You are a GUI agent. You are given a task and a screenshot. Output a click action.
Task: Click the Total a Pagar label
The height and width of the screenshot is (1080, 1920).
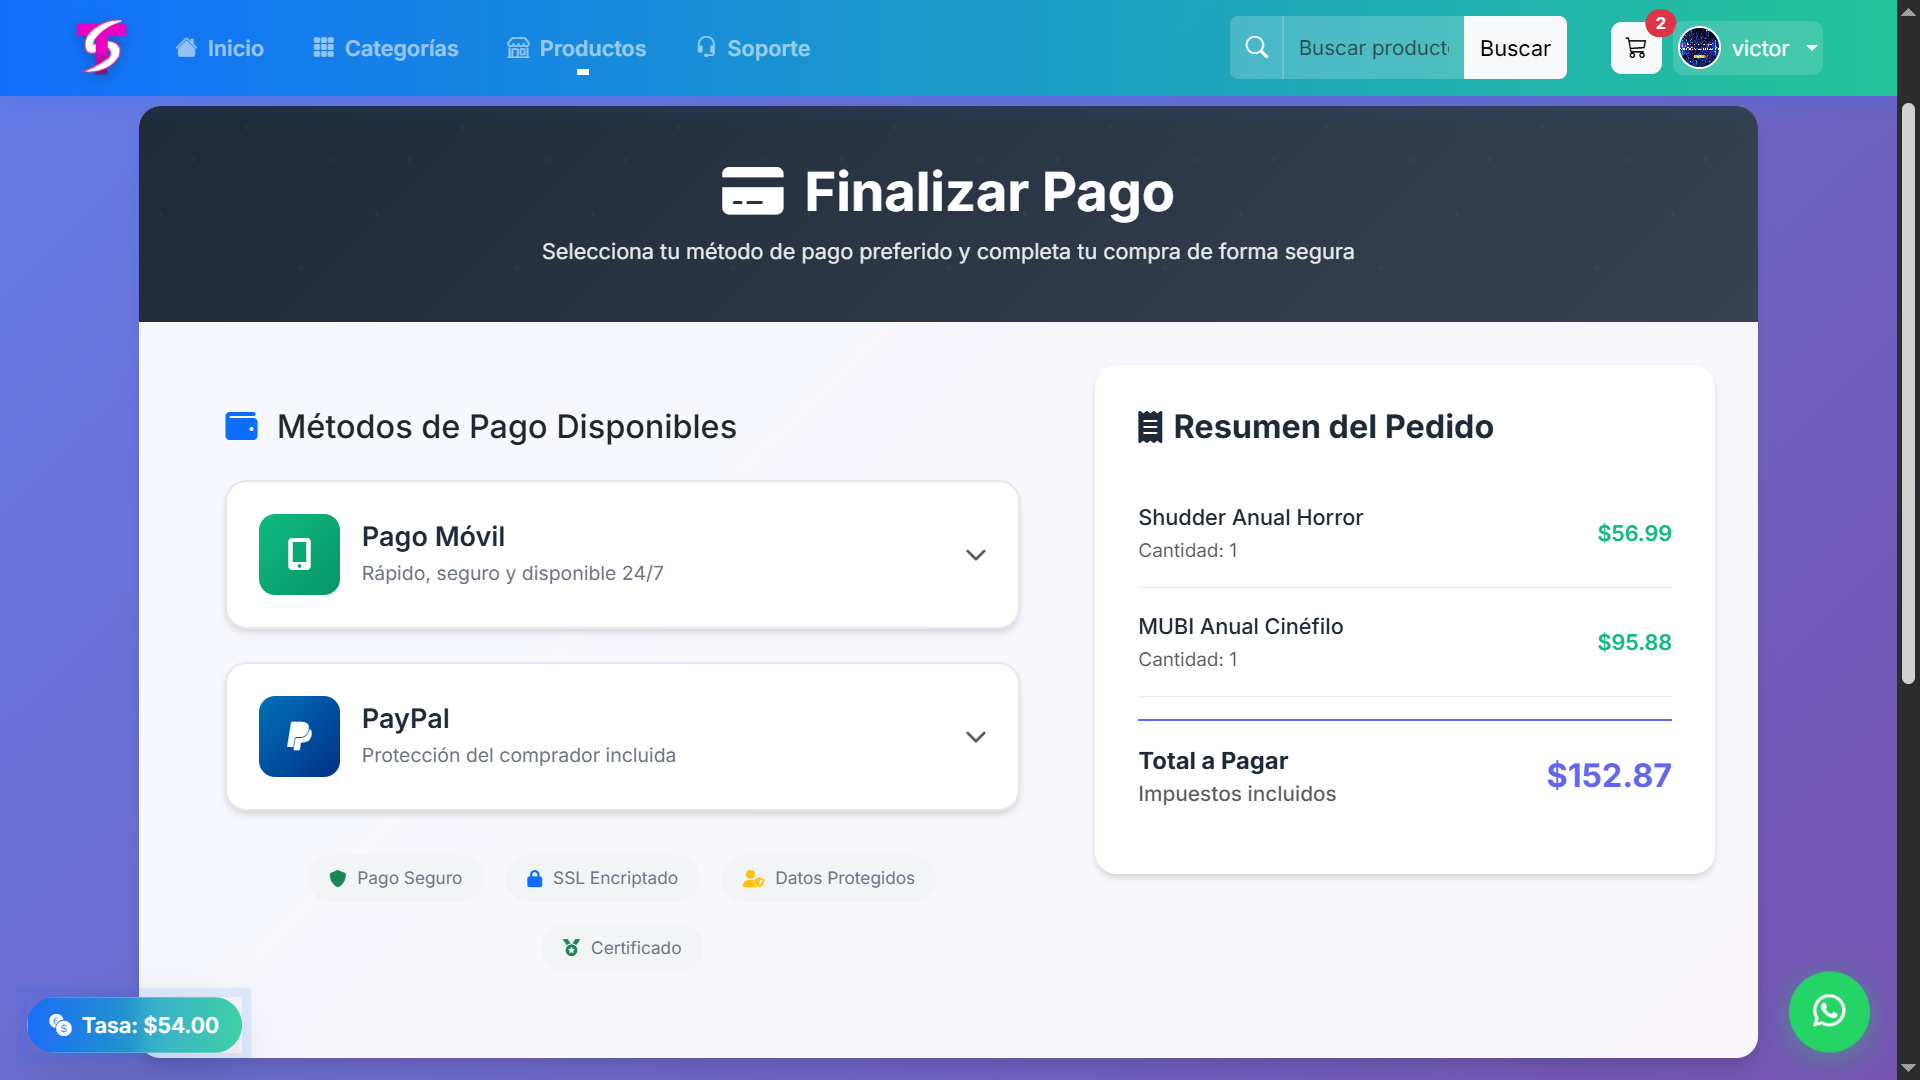[1213, 761]
